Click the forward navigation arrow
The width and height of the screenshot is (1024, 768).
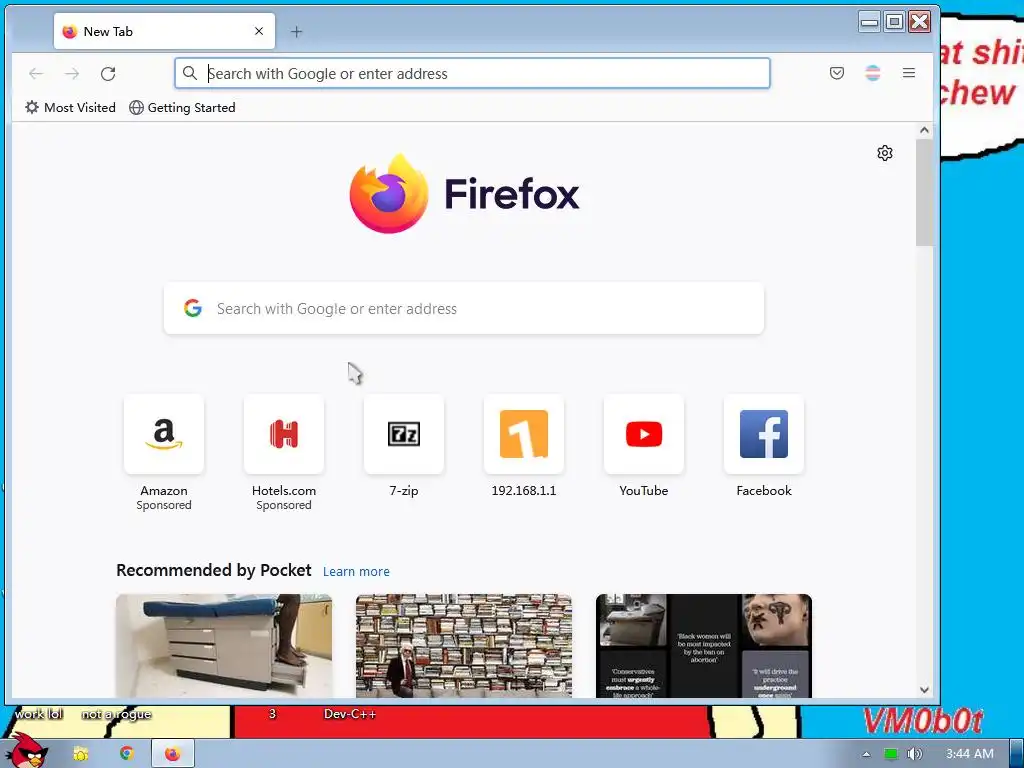click(x=72, y=74)
